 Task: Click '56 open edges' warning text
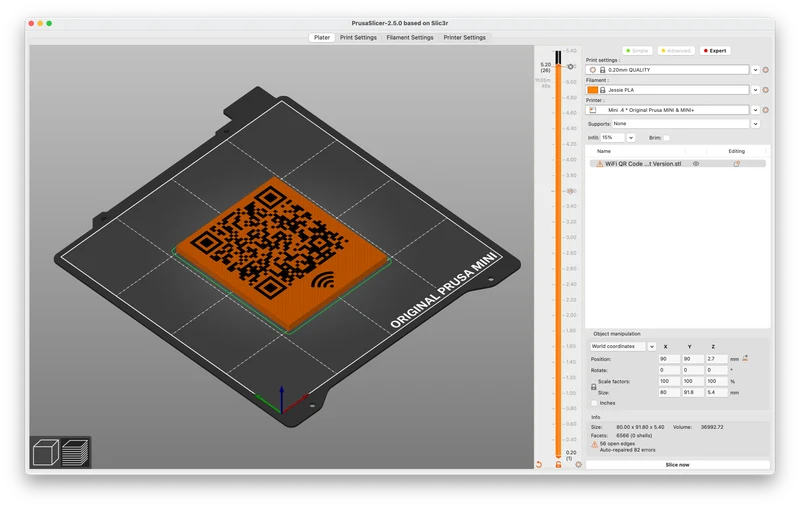click(x=617, y=444)
